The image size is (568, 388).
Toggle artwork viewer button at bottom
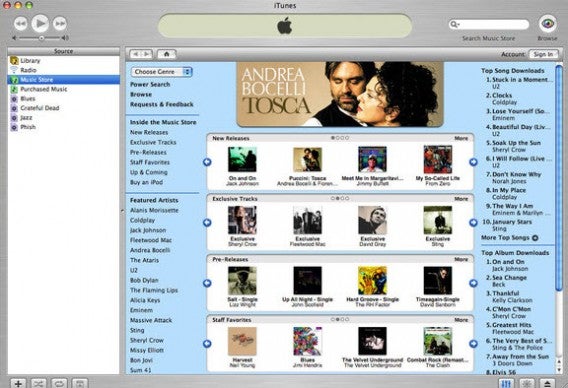[x=80, y=383]
